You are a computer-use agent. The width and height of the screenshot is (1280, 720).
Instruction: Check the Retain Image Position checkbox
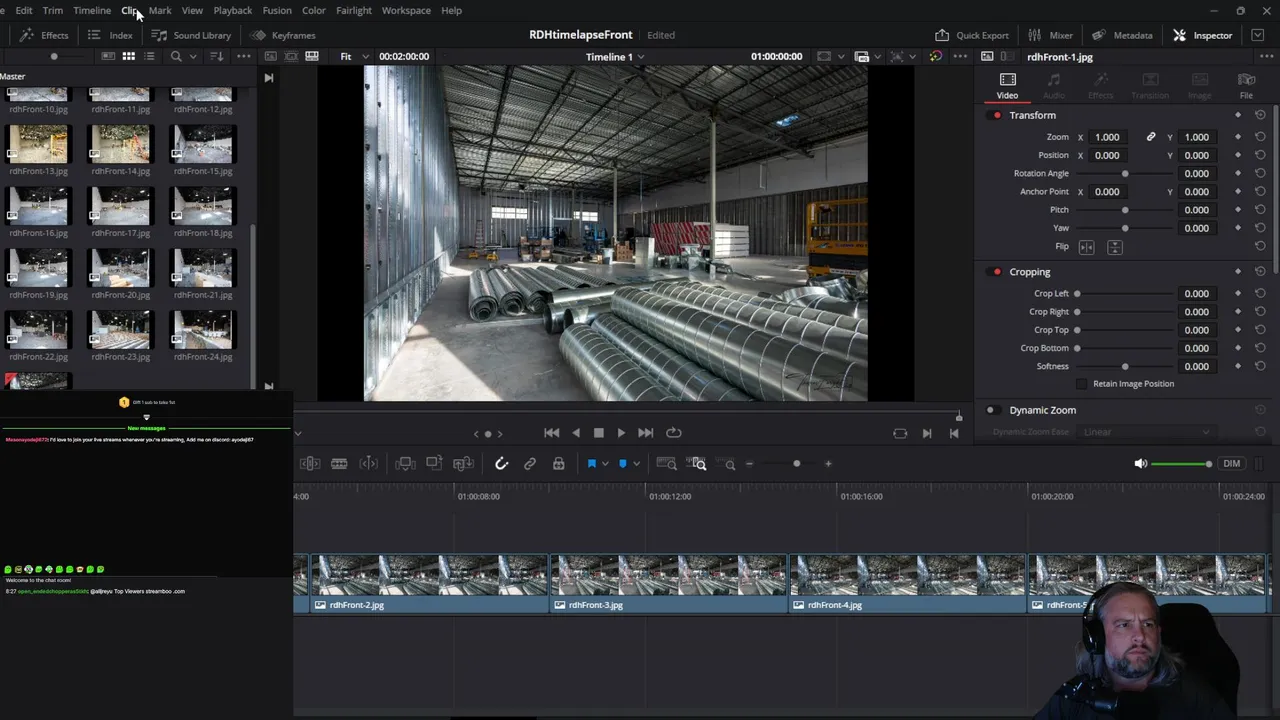click(x=1081, y=384)
